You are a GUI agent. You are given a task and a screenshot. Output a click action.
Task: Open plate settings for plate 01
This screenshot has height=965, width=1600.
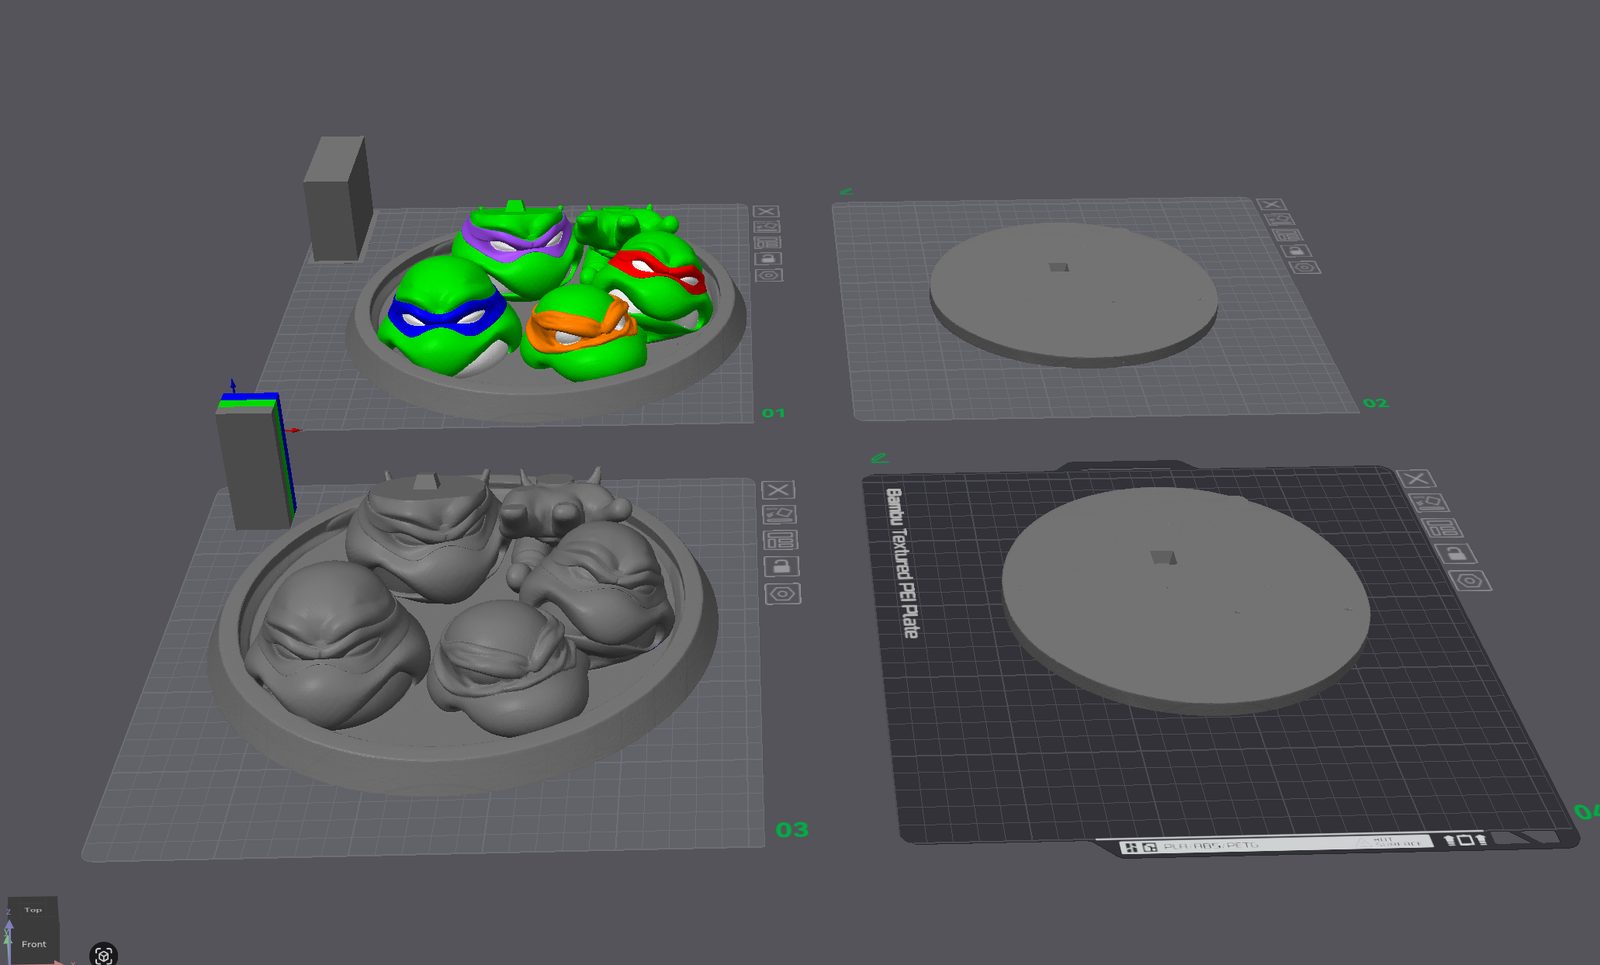coord(769,275)
